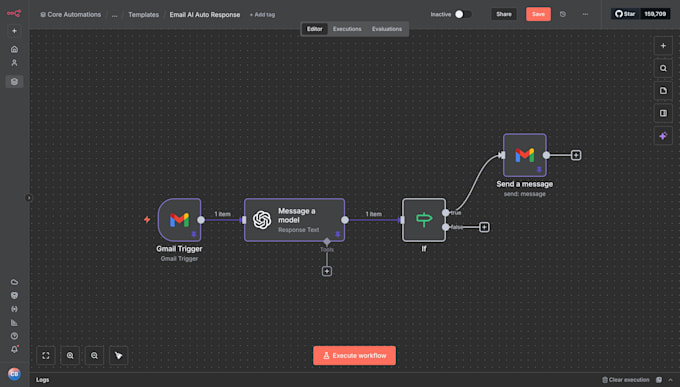
Task: Toggle the Inactive workflow switch
Action: tap(463, 14)
